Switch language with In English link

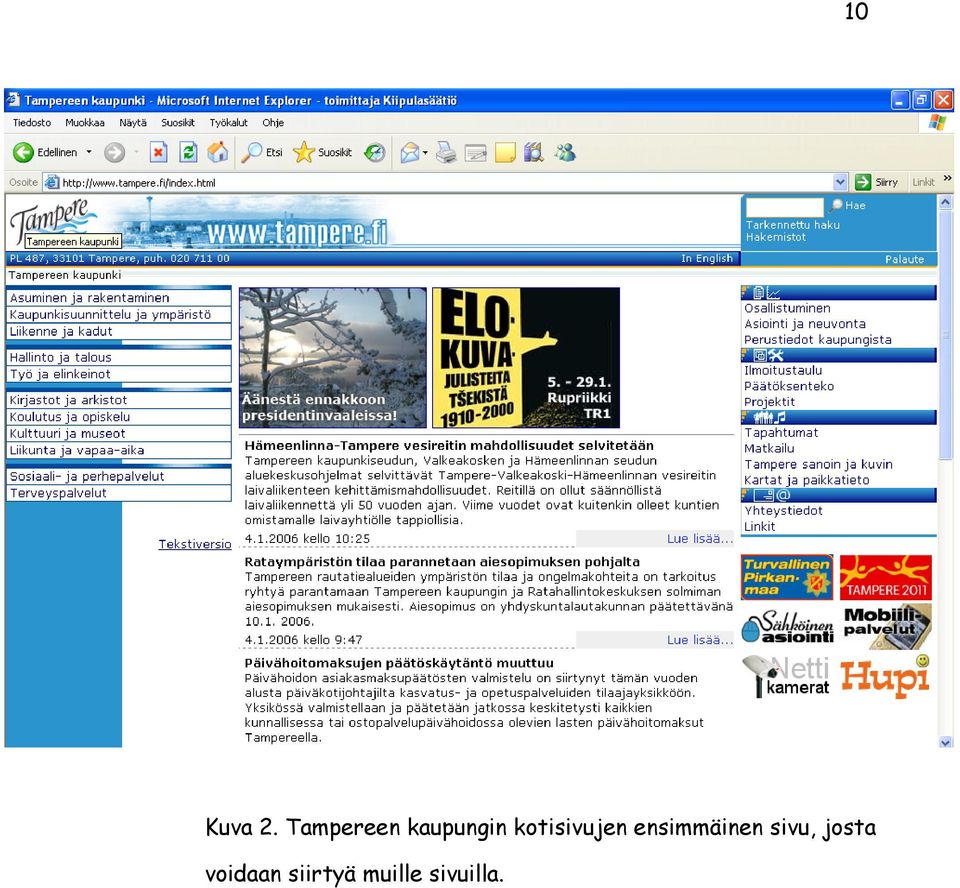pyautogui.click(x=707, y=258)
